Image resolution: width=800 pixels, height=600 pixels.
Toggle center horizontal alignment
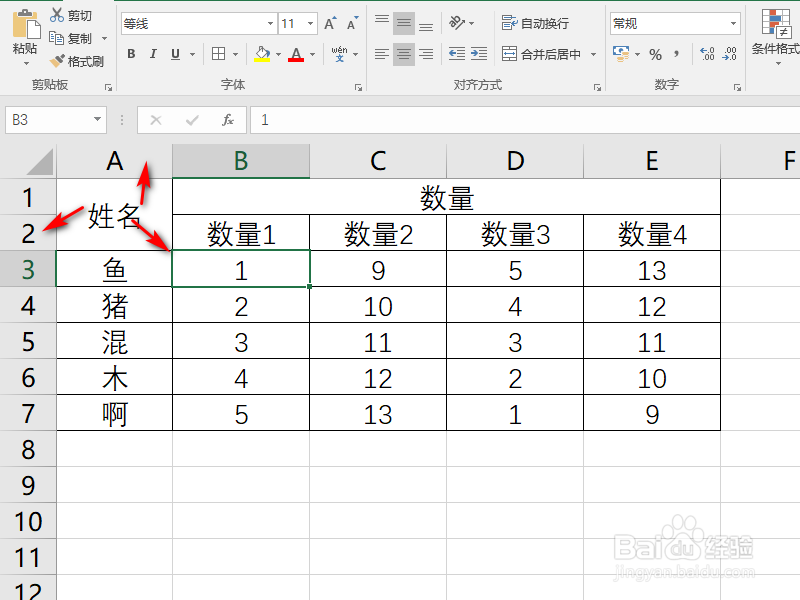[x=404, y=54]
